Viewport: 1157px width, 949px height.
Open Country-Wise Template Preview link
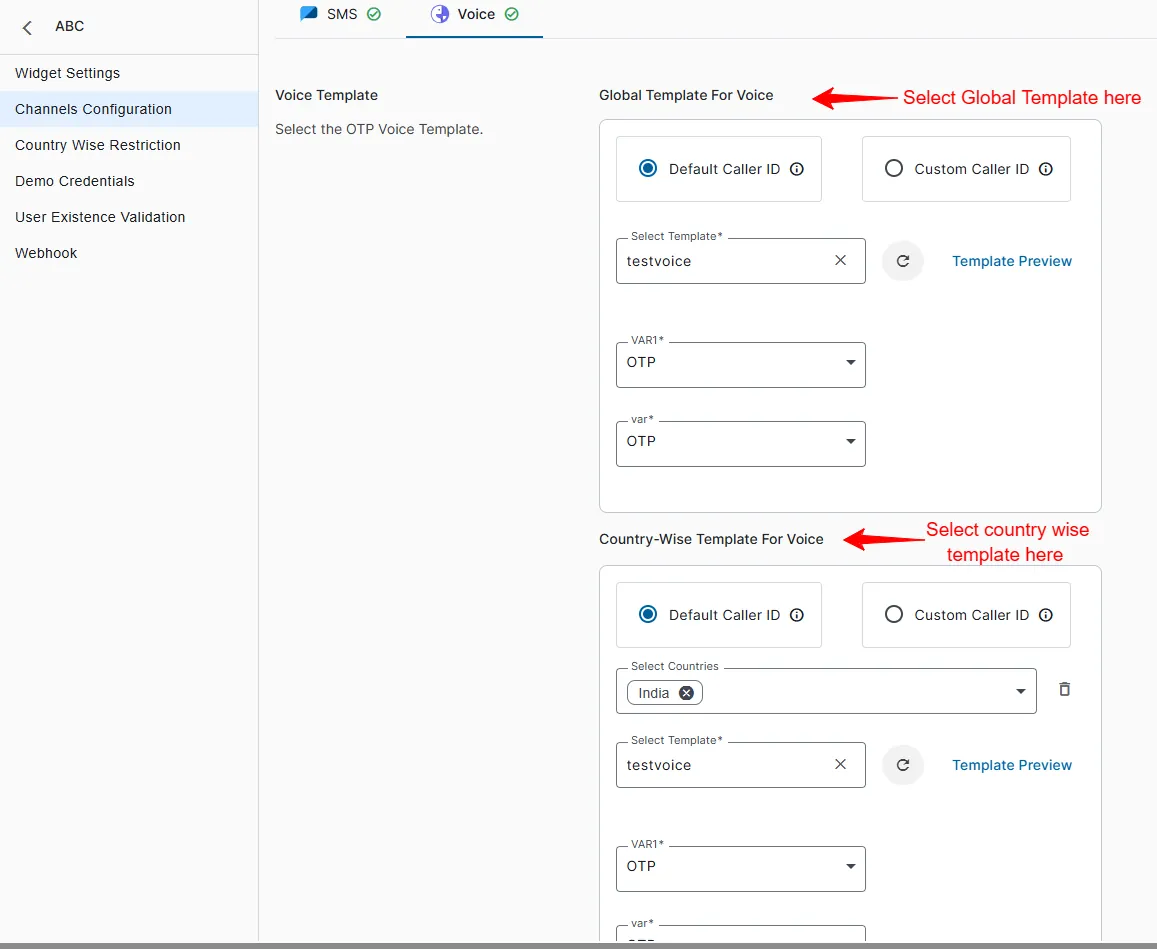1012,765
